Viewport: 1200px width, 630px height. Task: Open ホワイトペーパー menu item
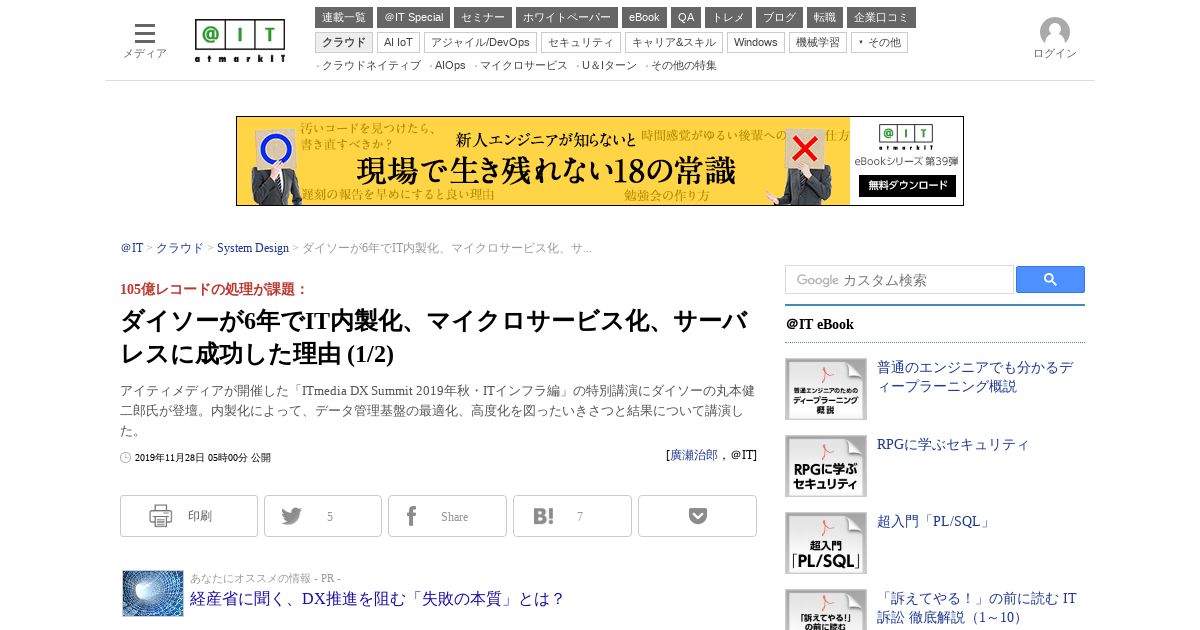pyautogui.click(x=567, y=18)
